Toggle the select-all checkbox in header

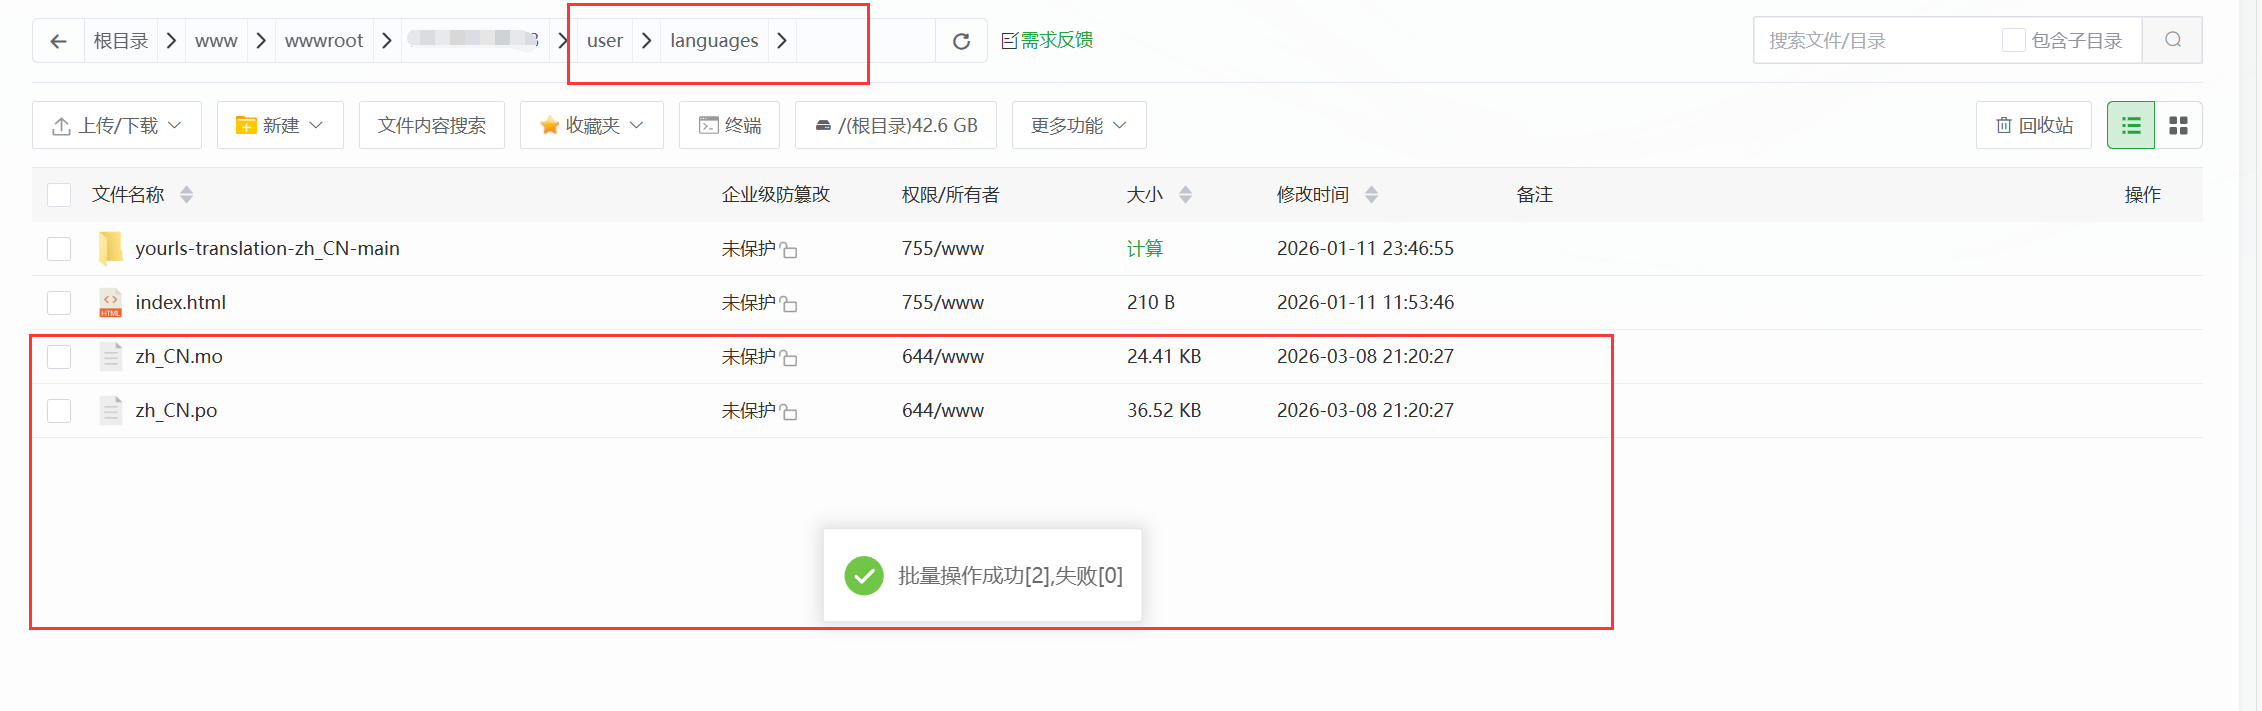59,195
